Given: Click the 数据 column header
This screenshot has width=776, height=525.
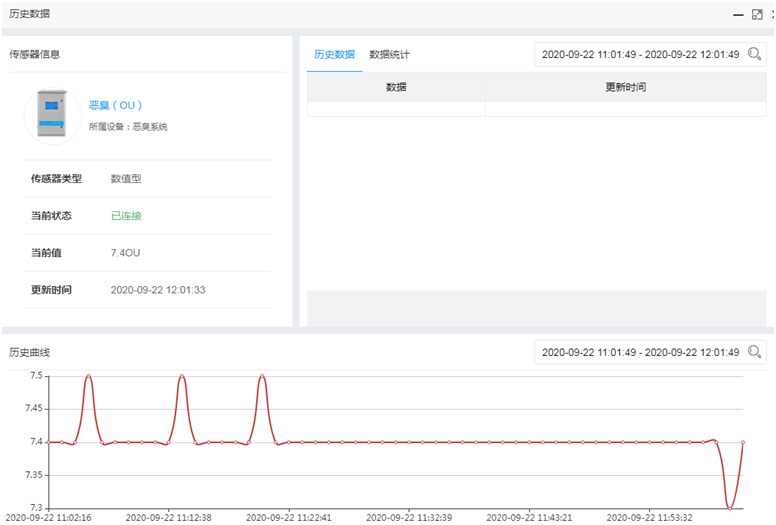Looking at the screenshot, I should pyautogui.click(x=396, y=87).
